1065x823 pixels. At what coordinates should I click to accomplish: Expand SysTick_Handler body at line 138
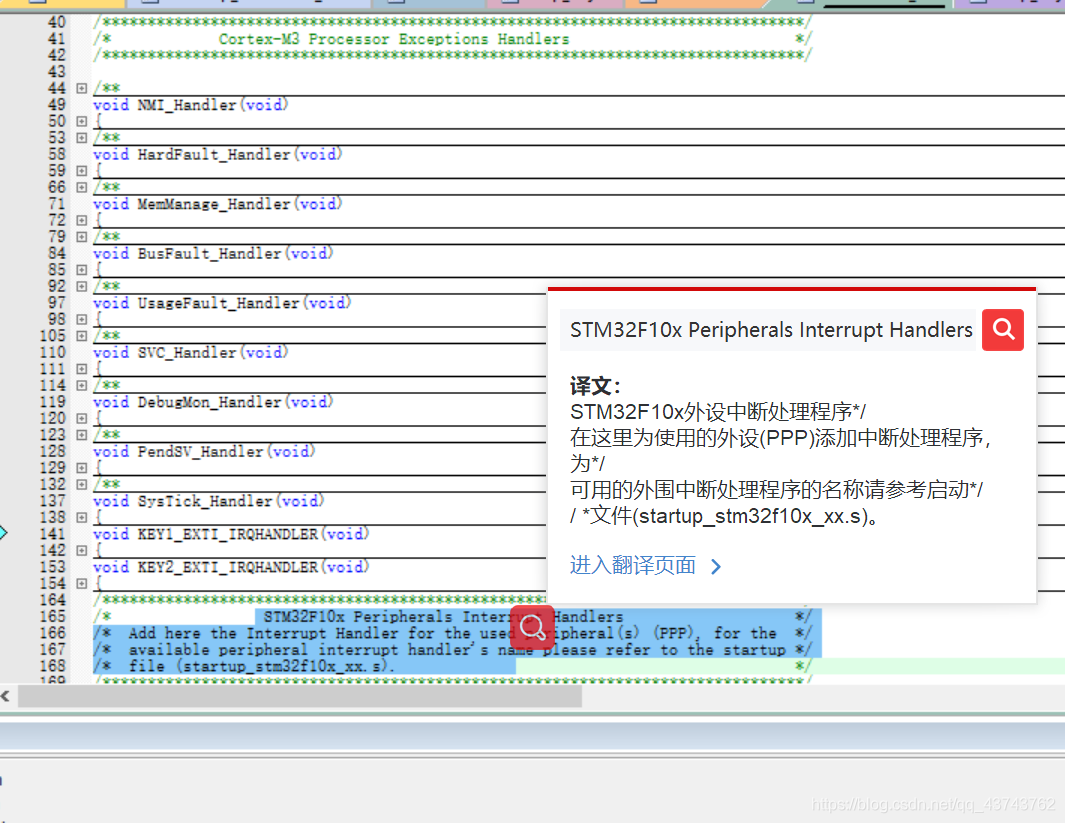coord(82,518)
